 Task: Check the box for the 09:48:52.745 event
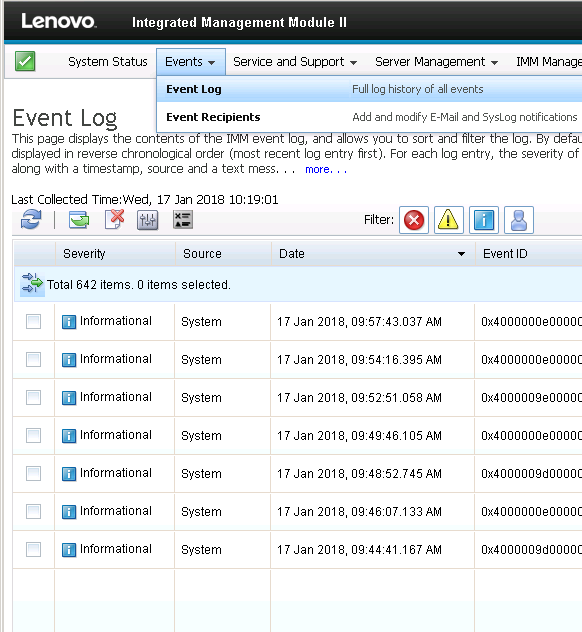pyautogui.click(x=33, y=474)
